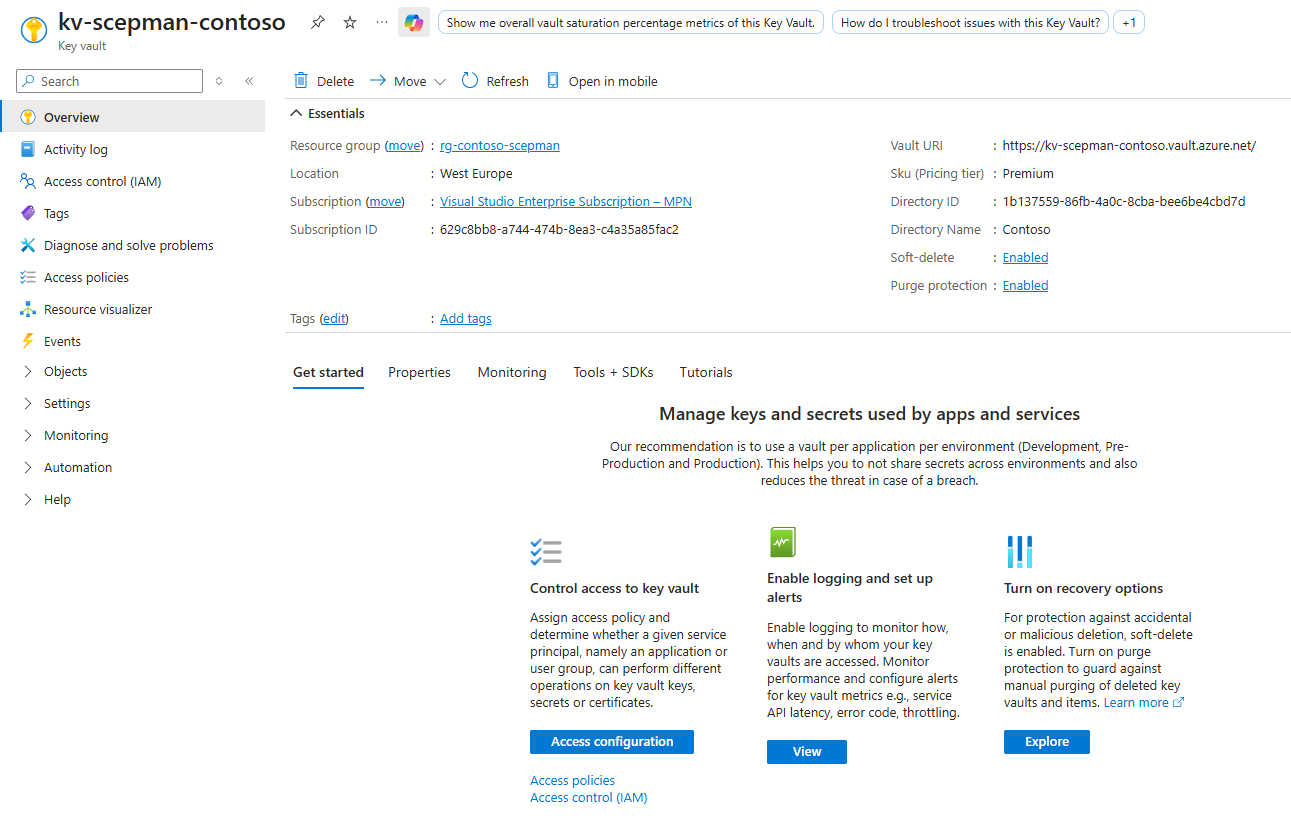Collapse the Essentials section
The height and width of the screenshot is (816, 1291).
[297, 113]
